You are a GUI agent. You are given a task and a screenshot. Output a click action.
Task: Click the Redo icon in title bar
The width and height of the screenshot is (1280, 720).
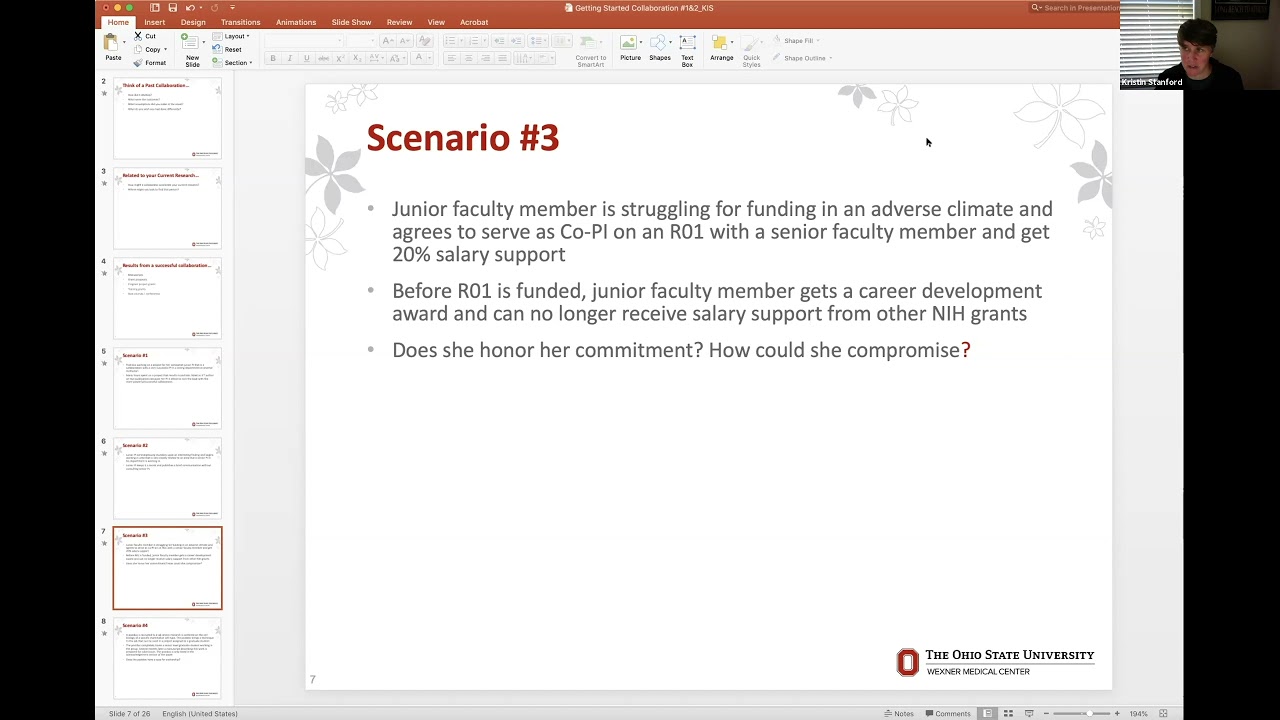214,7
